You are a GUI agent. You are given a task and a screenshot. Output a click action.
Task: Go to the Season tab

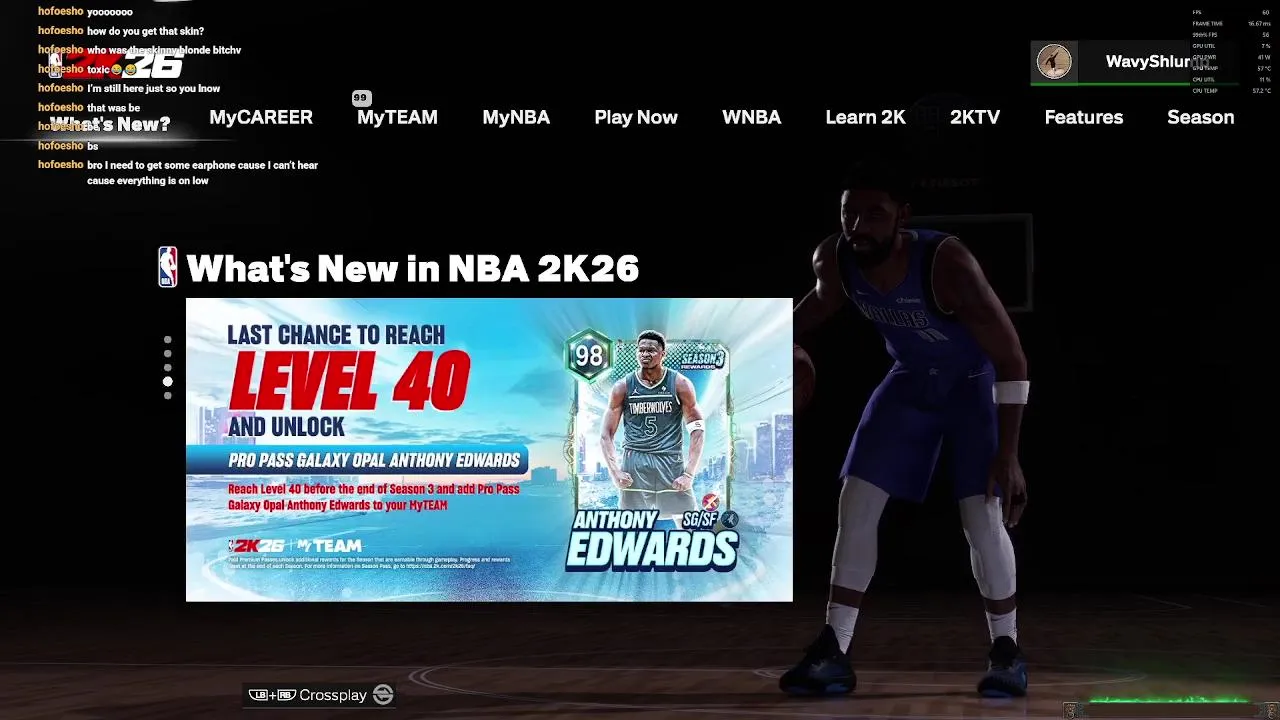pyautogui.click(x=1200, y=117)
